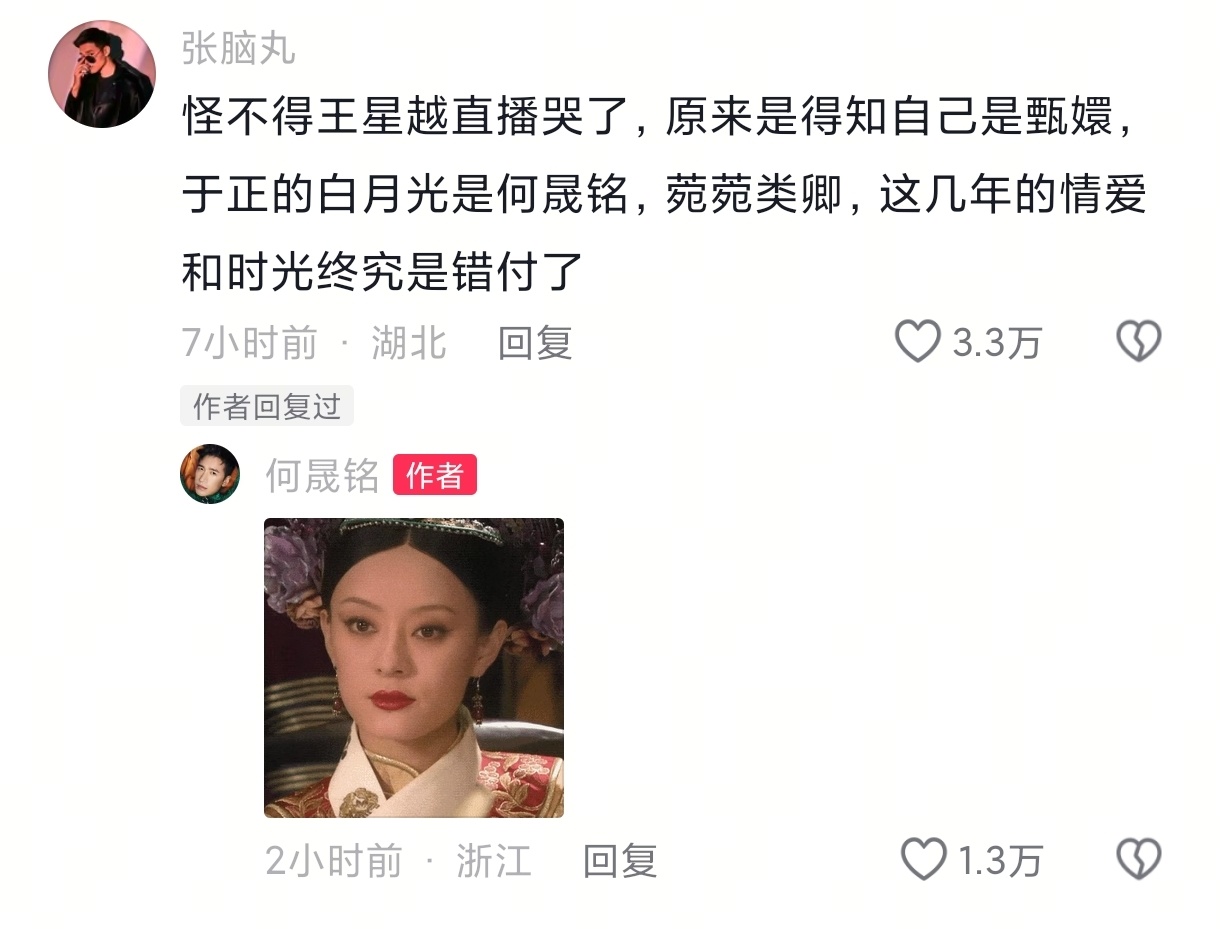
Task: Like 张脑丸's comment with heart icon
Action: (917, 342)
